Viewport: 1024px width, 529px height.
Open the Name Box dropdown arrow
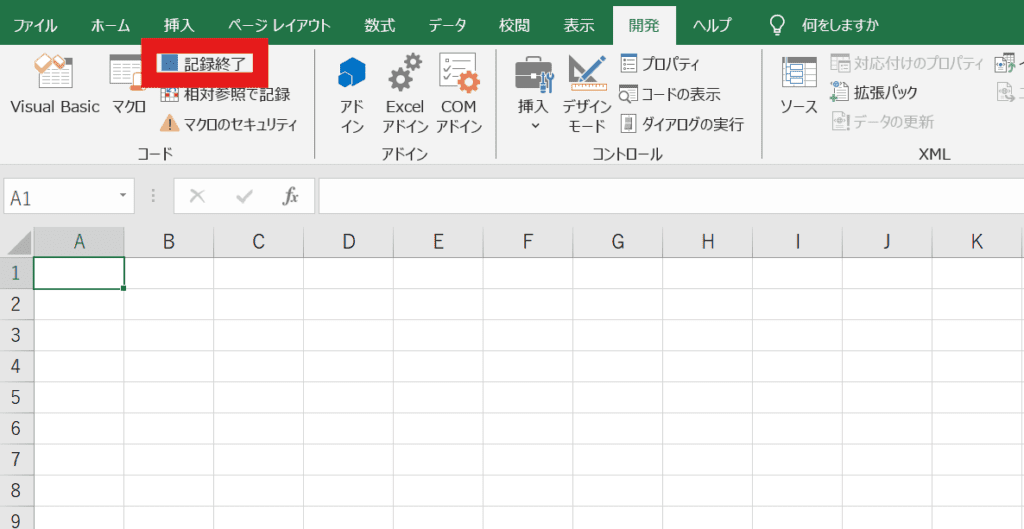(x=123, y=196)
